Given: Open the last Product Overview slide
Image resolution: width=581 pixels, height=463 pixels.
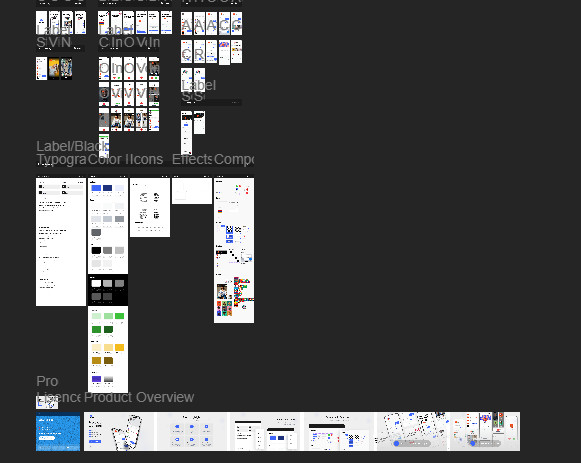Looking at the screenshot, I should pos(485,432).
